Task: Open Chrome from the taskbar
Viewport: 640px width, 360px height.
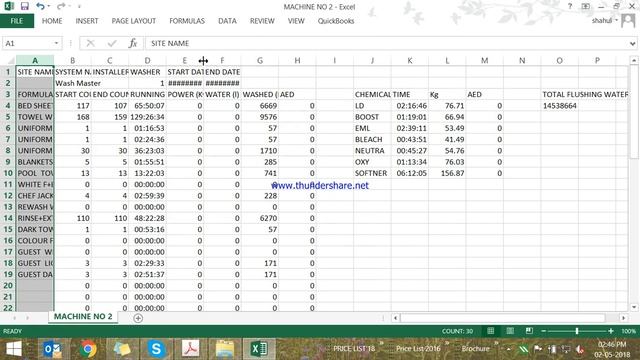Action: [87, 349]
